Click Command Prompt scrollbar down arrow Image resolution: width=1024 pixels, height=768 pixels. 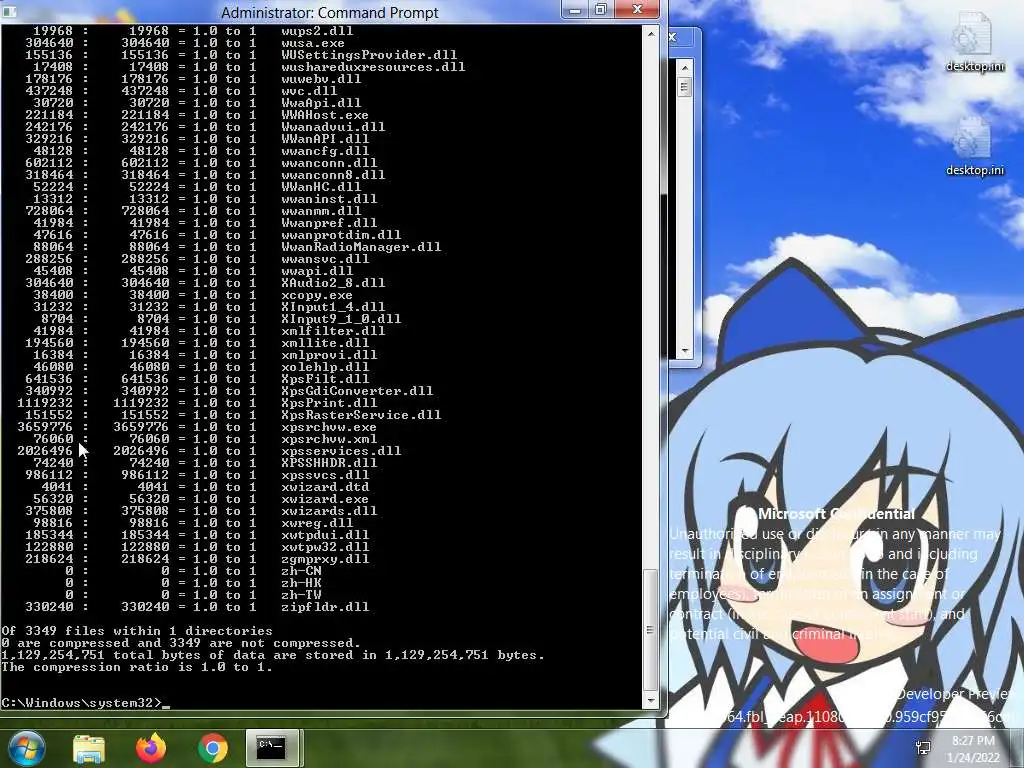650,701
